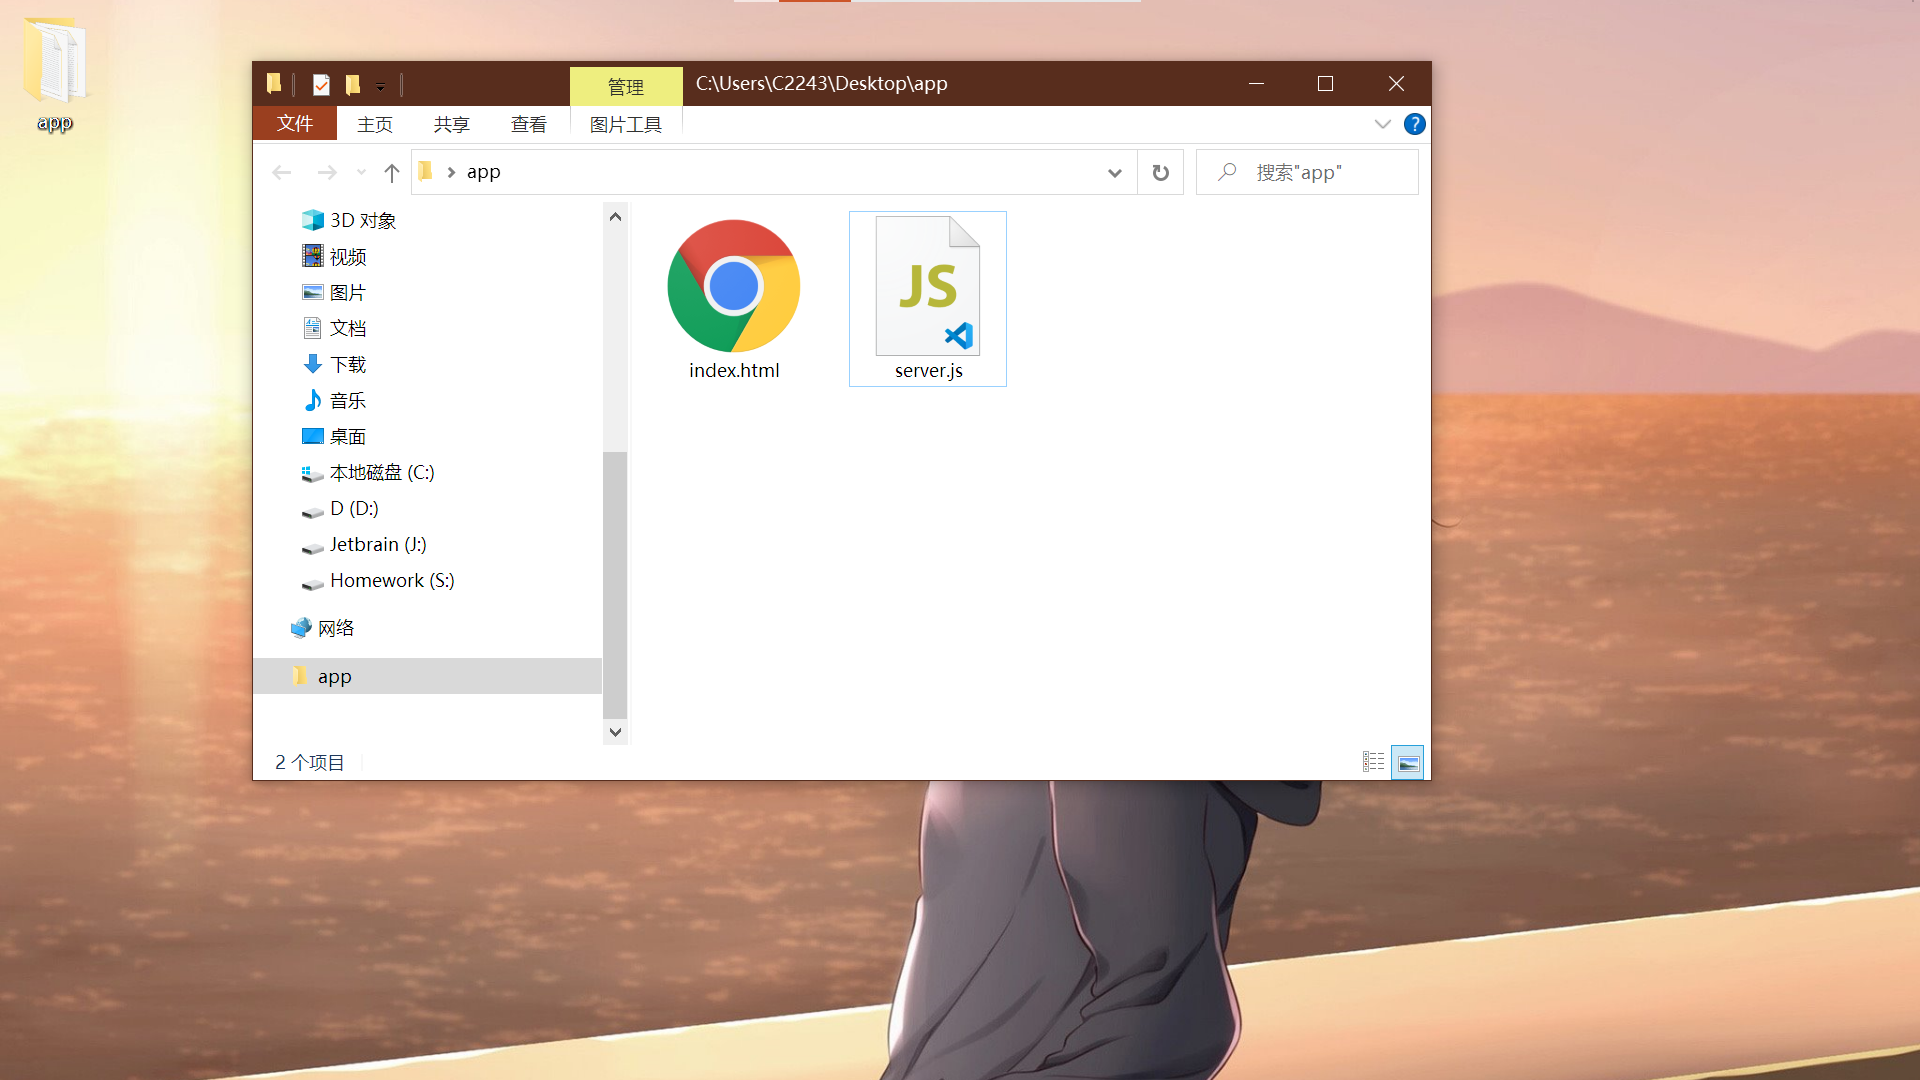Select the index.html Chrome file
The height and width of the screenshot is (1080, 1920).
[x=734, y=298]
